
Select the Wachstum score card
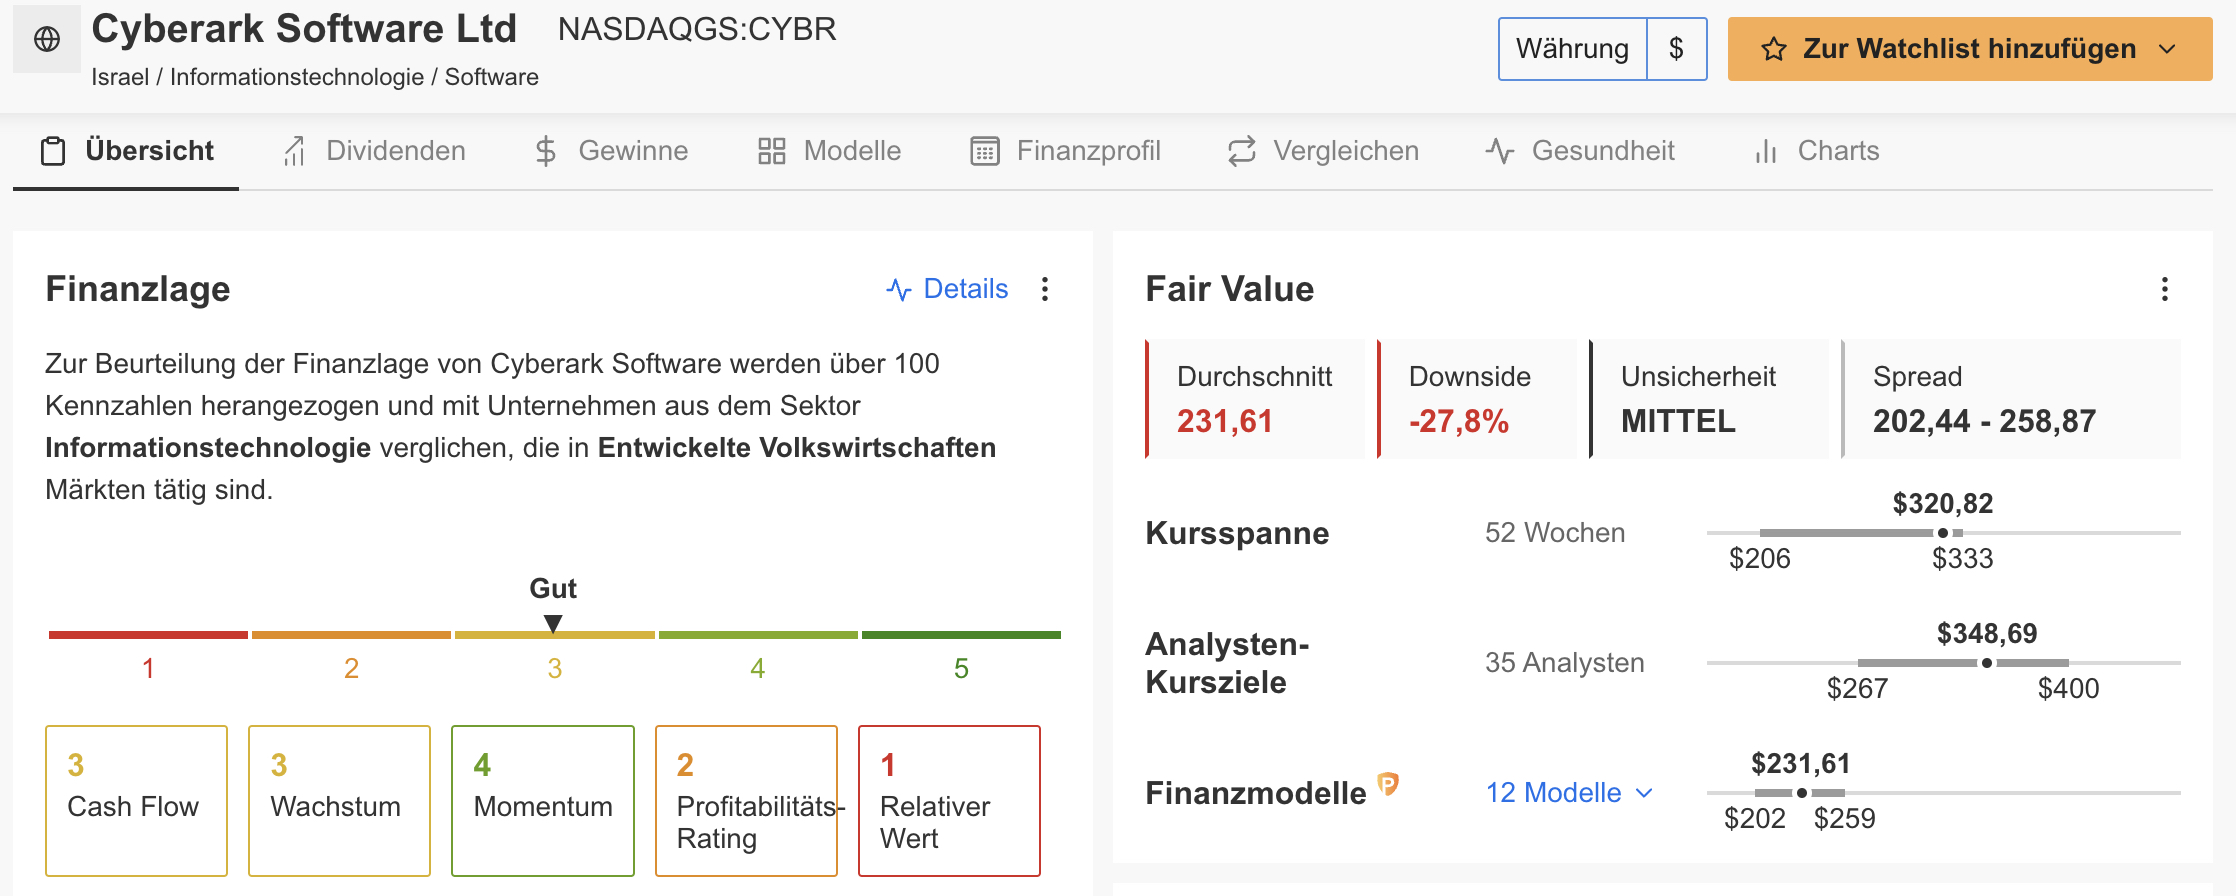340,801
